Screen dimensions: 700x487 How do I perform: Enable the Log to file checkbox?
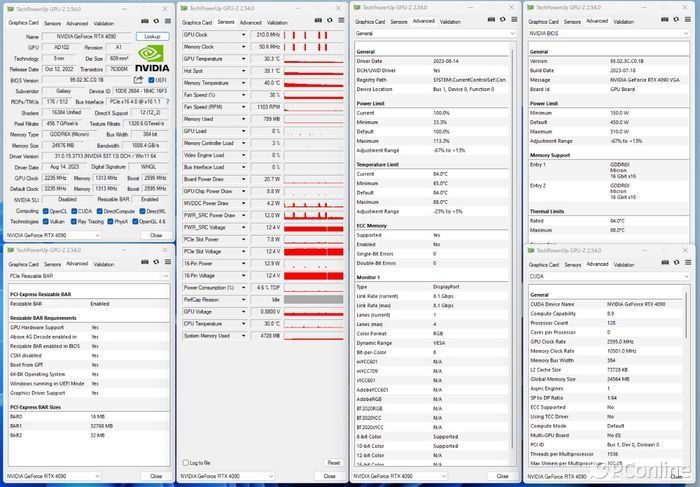186,463
